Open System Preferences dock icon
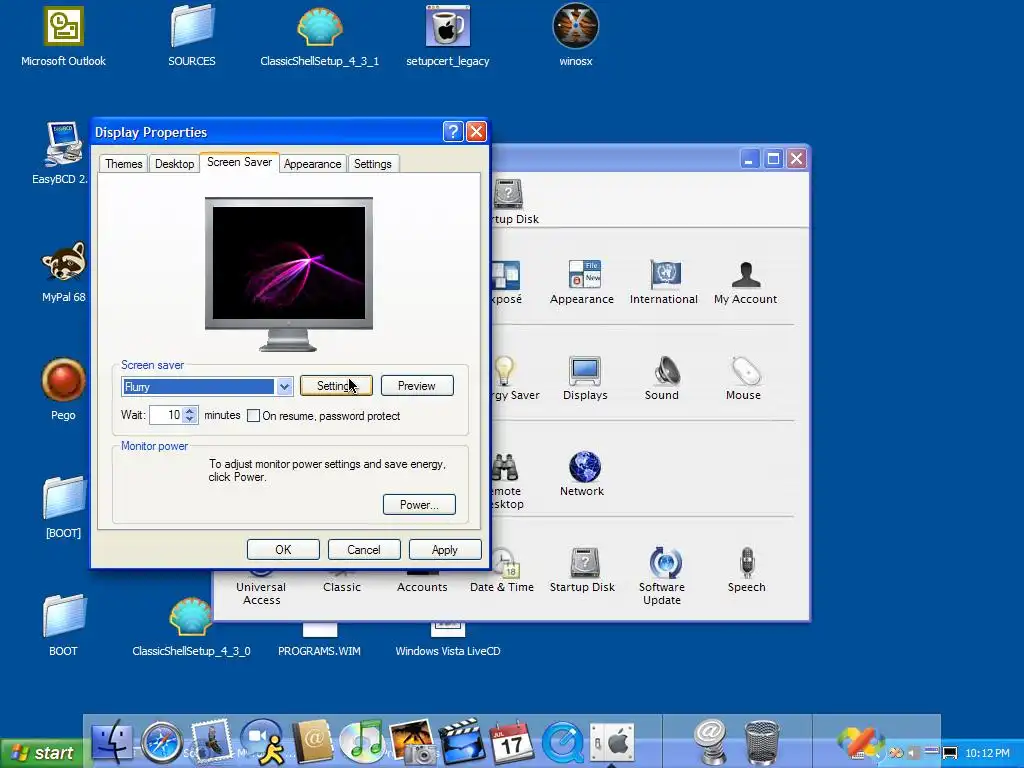Screen dimensions: 1024x768 [611, 742]
